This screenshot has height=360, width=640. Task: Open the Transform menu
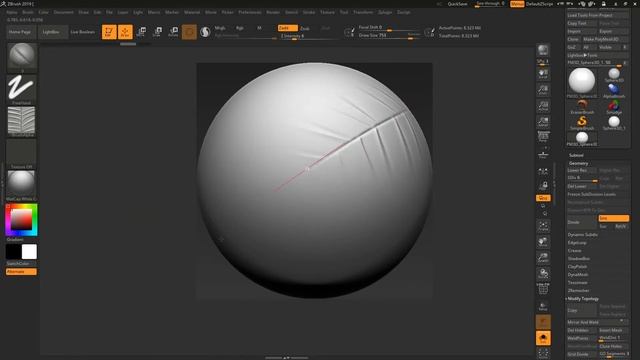click(x=363, y=12)
